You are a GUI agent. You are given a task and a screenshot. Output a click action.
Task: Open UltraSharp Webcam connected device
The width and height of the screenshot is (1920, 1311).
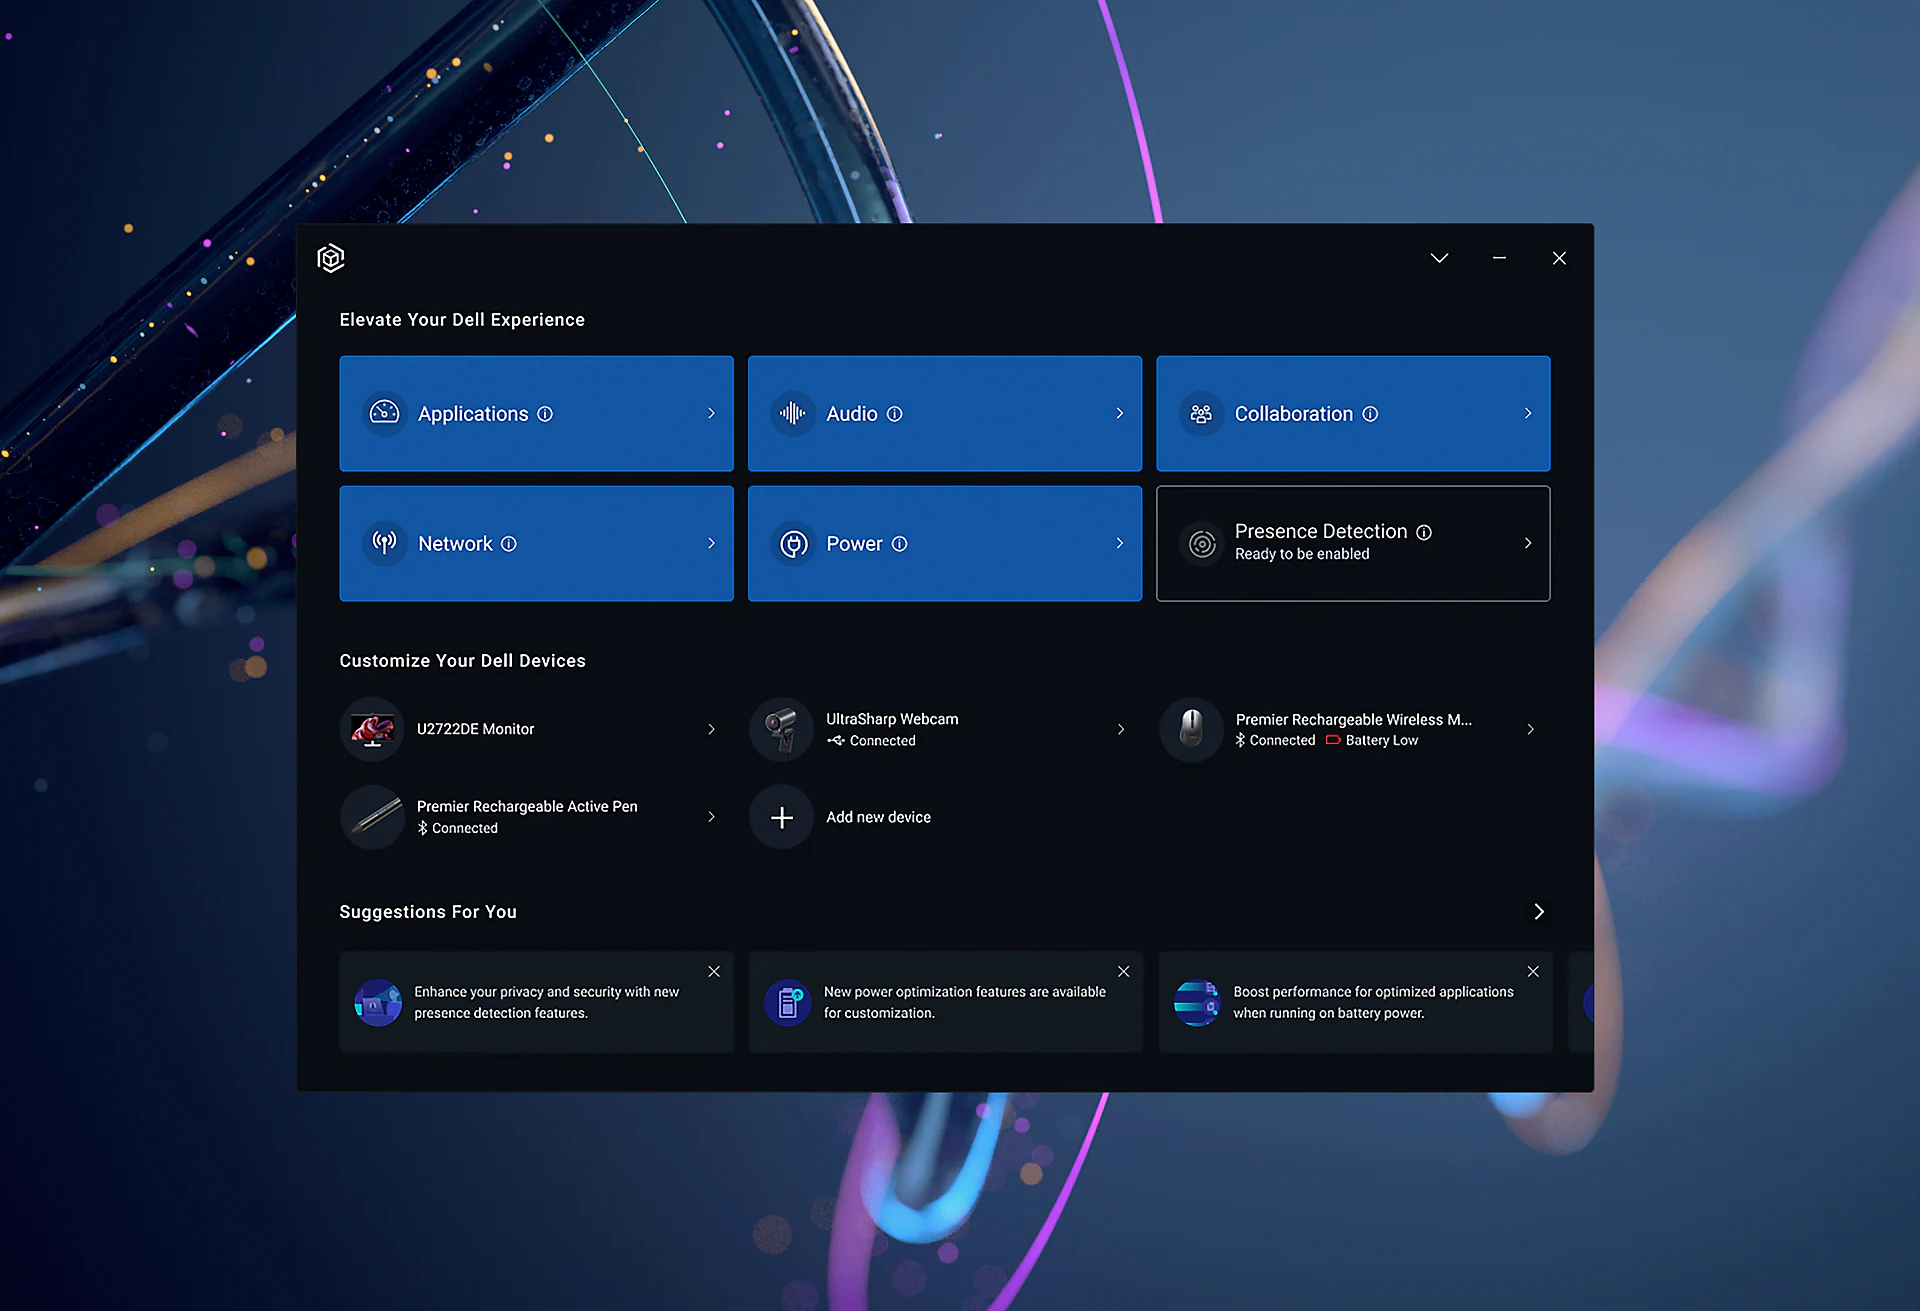click(944, 728)
